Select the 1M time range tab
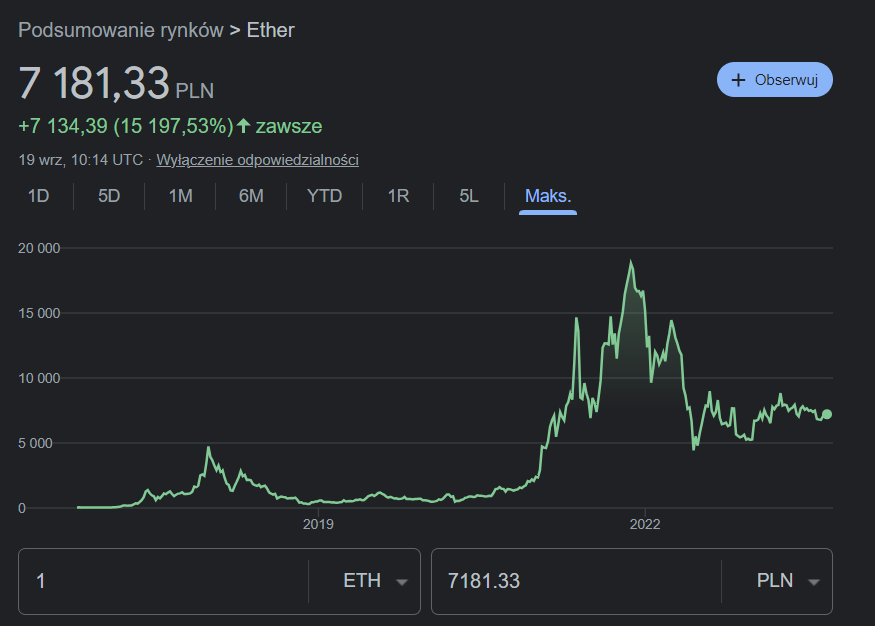Image resolution: width=875 pixels, height=626 pixels. (x=180, y=196)
